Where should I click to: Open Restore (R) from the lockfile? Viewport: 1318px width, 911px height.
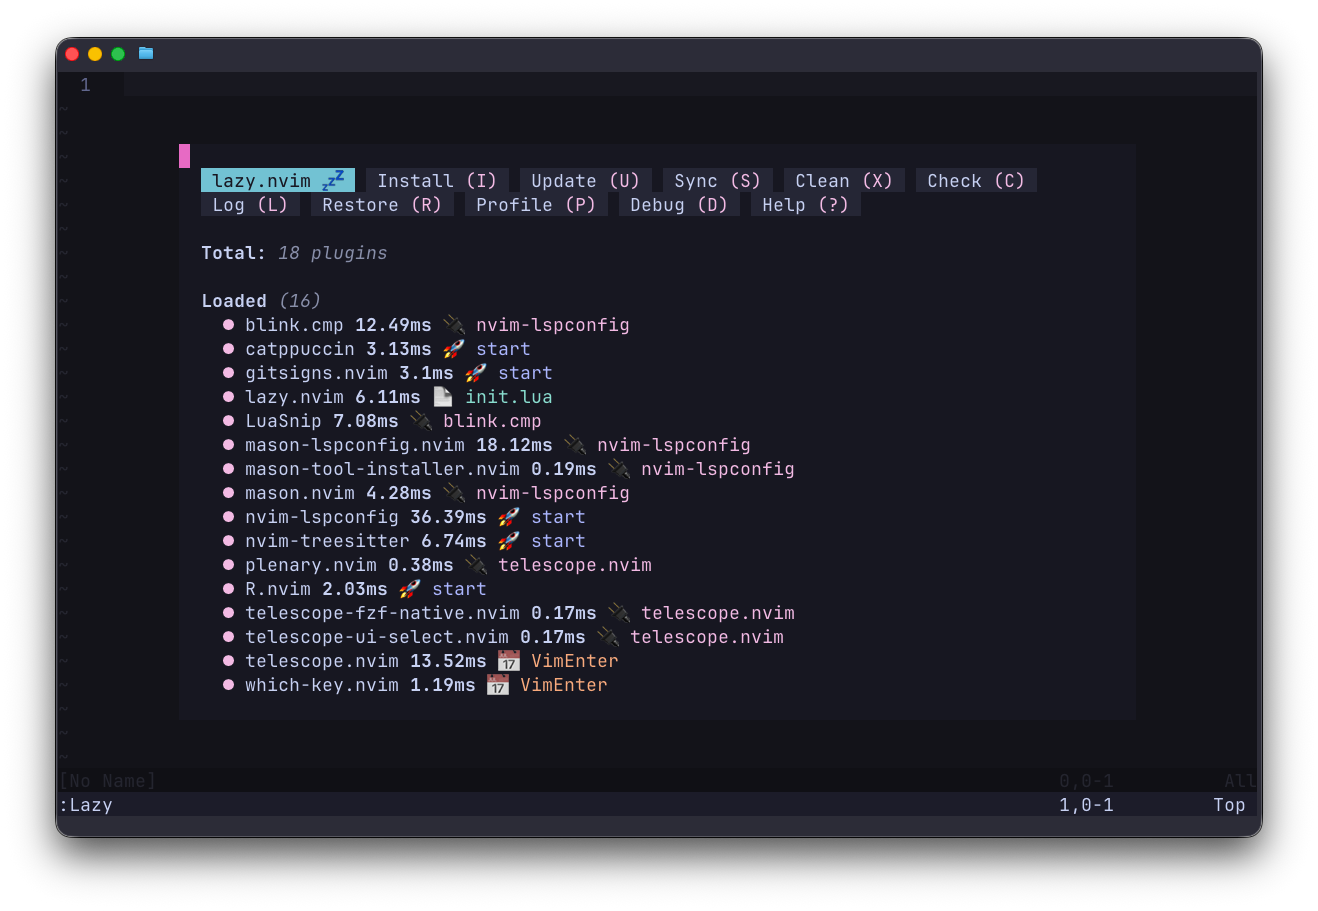382,205
